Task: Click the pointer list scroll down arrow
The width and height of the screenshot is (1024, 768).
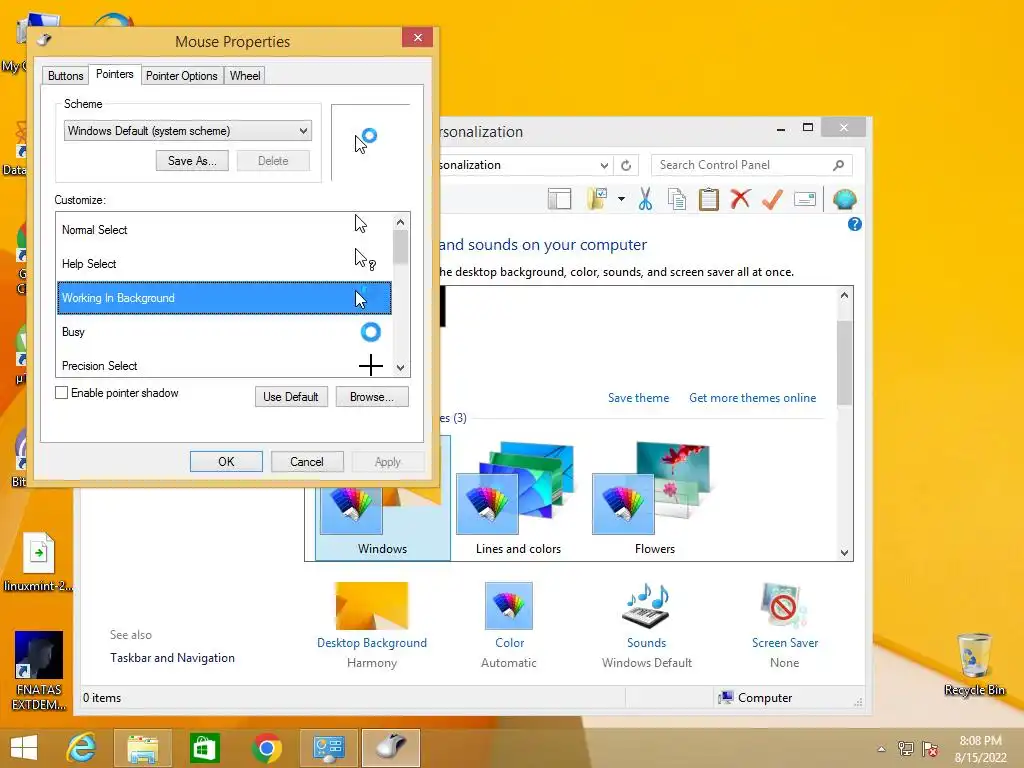Action: coord(400,368)
